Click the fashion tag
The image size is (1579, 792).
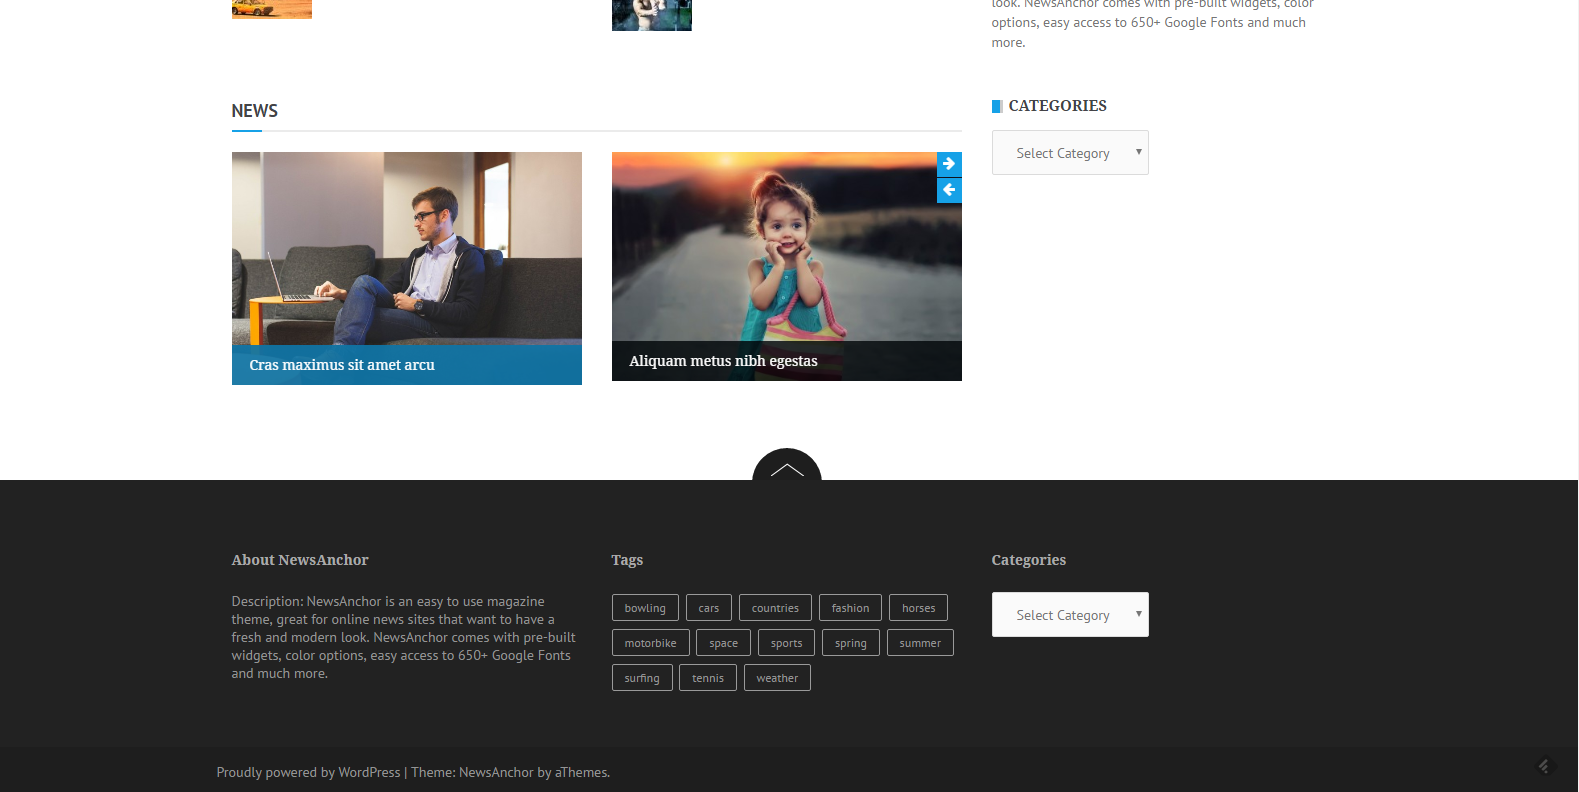[x=850, y=608]
